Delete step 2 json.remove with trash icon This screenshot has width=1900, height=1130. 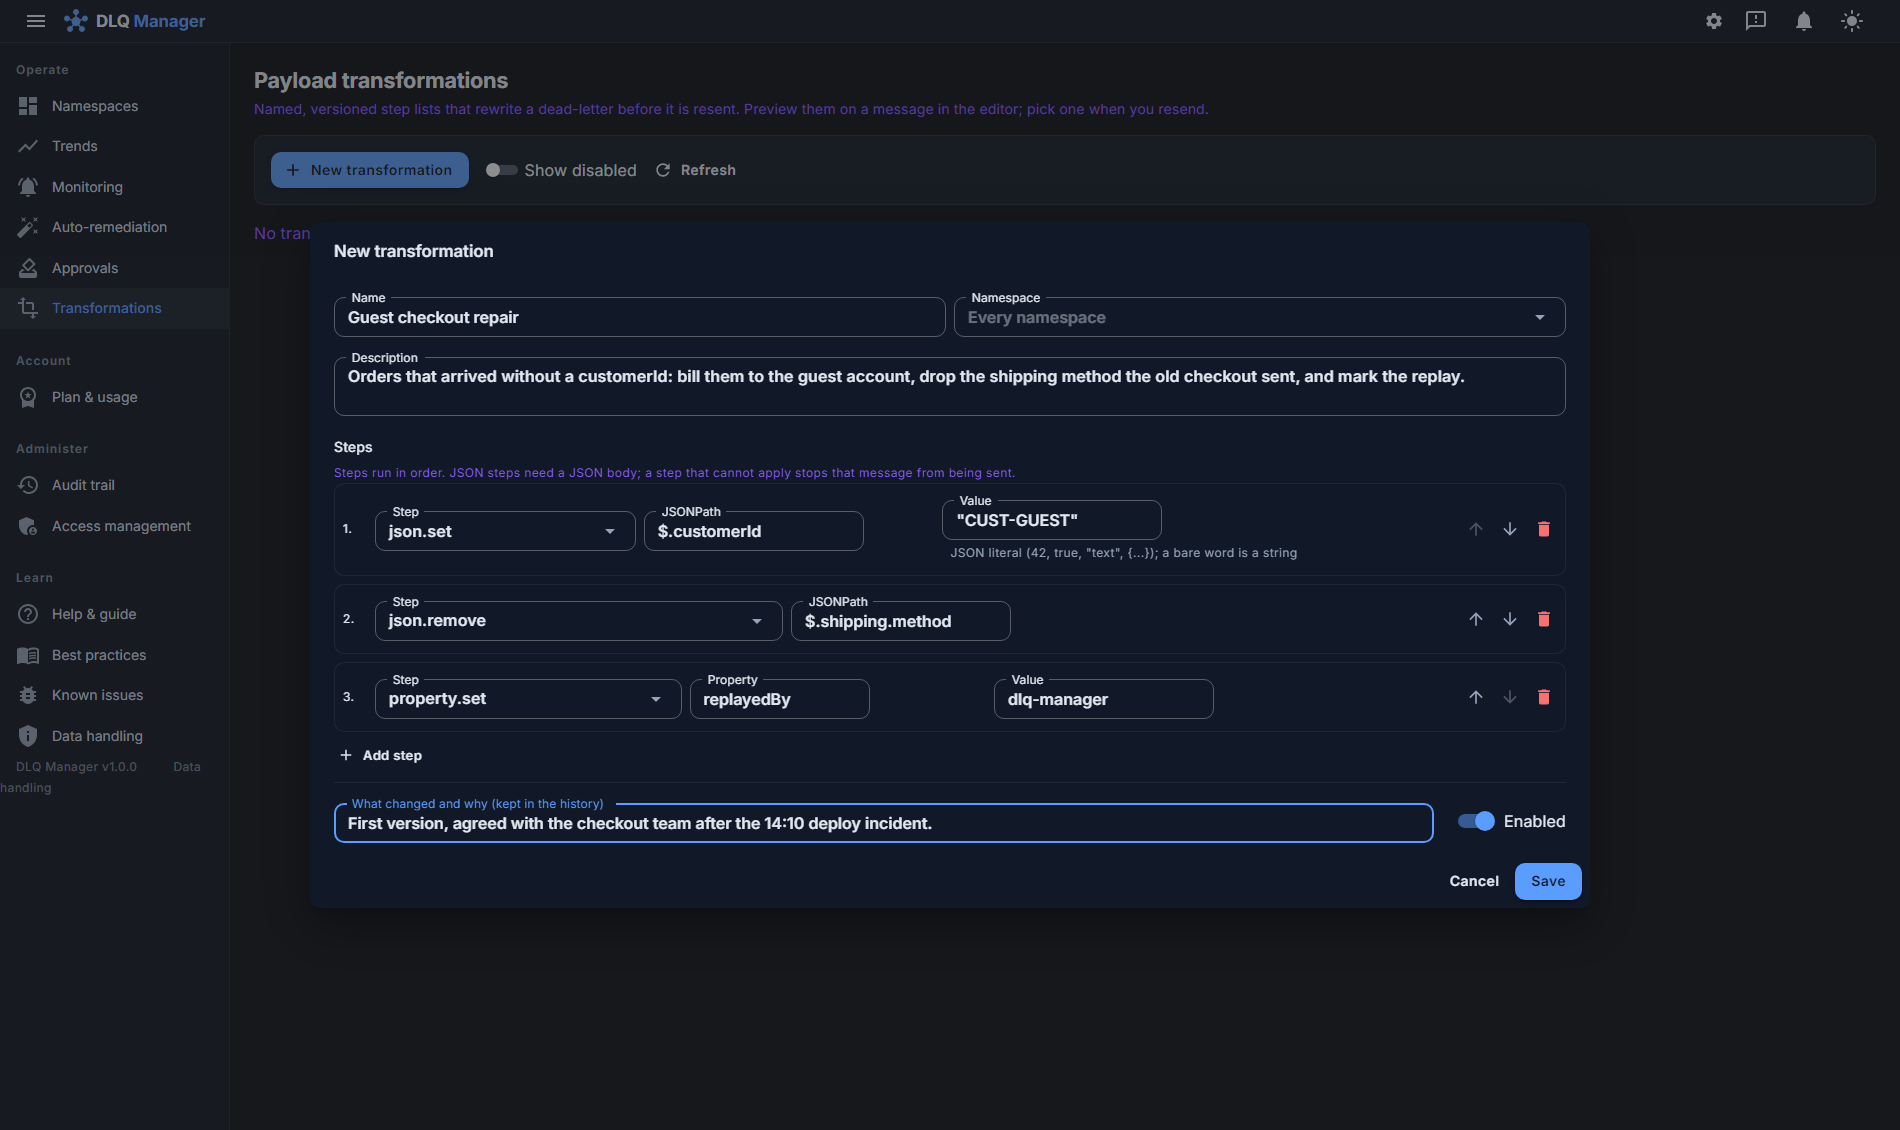coord(1544,619)
